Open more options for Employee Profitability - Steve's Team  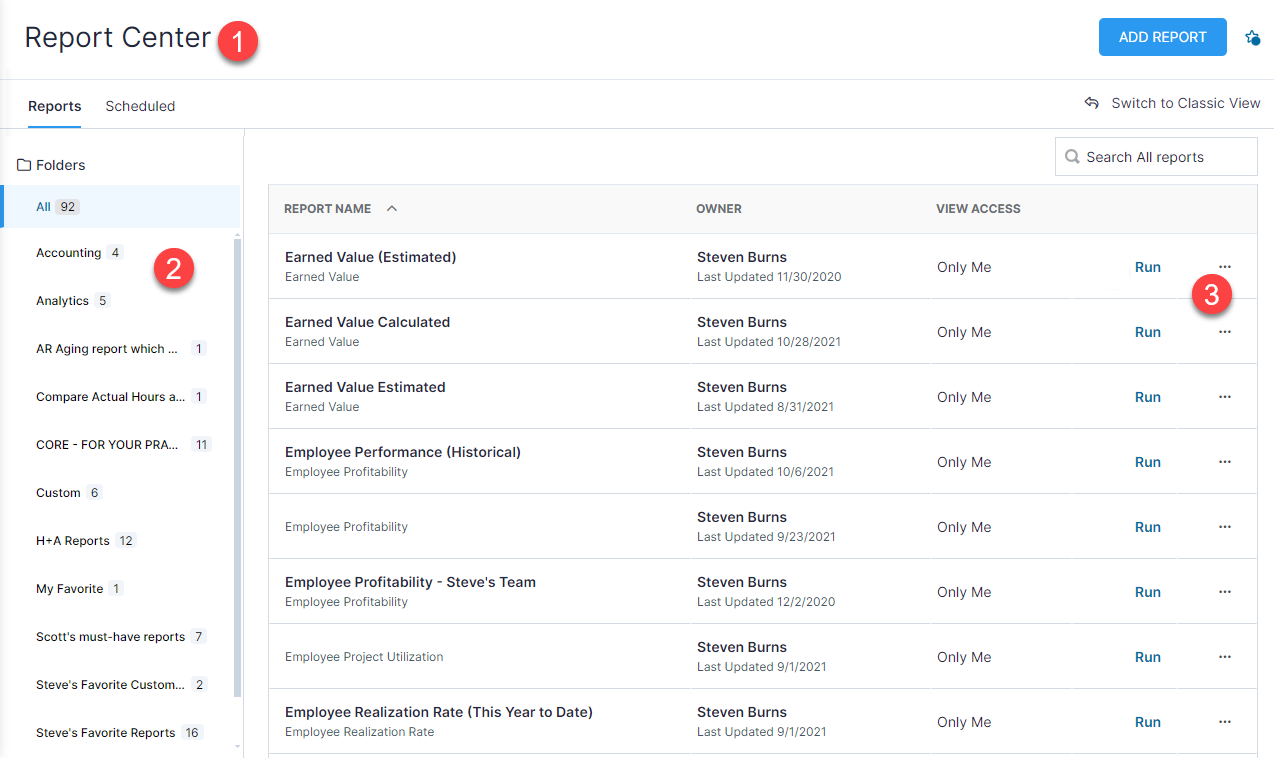[x=1225, y=592]
